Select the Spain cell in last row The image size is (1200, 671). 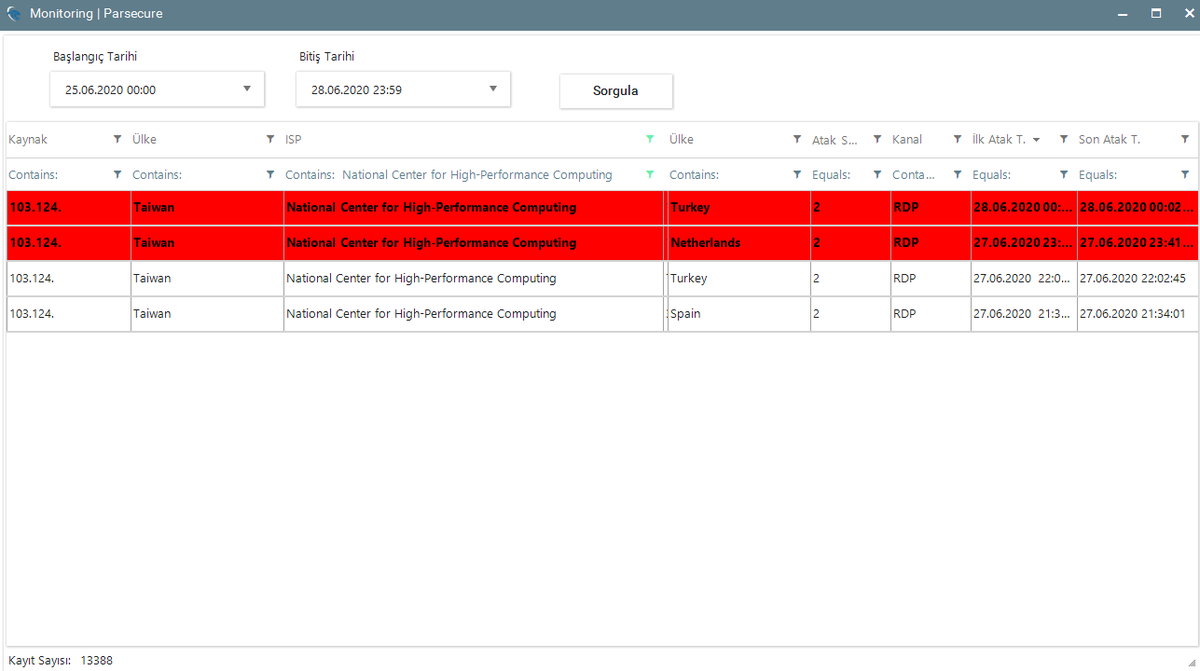coord(738,314)
